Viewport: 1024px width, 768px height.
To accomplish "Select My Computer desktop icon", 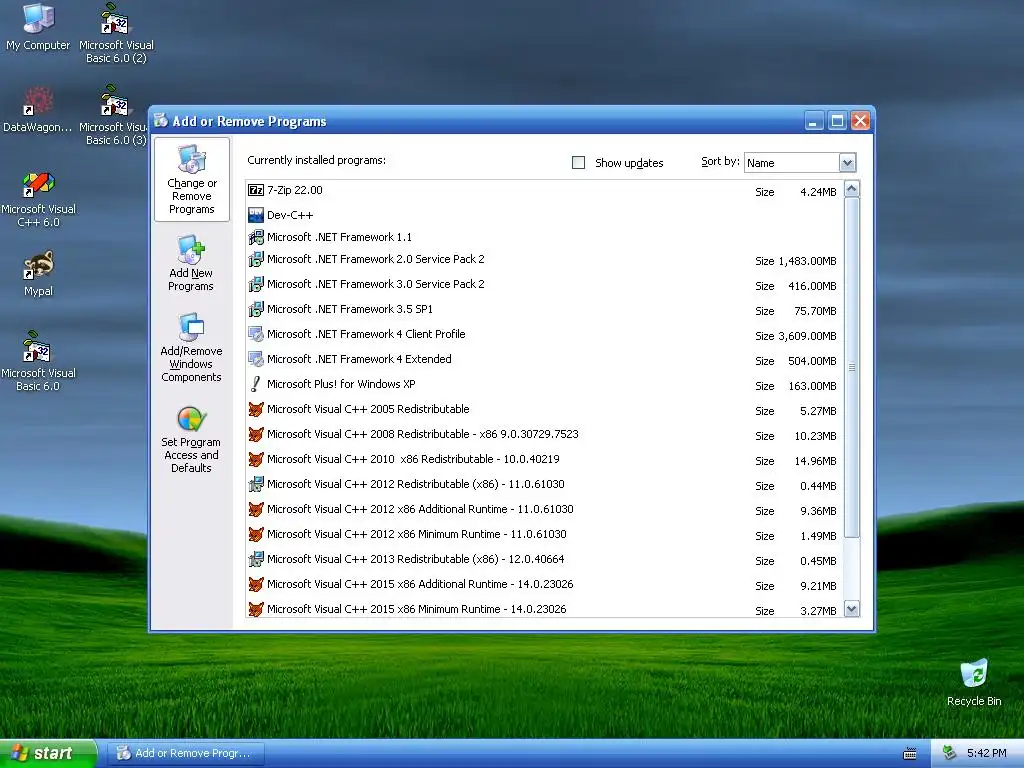I will (x=38, y=26).
